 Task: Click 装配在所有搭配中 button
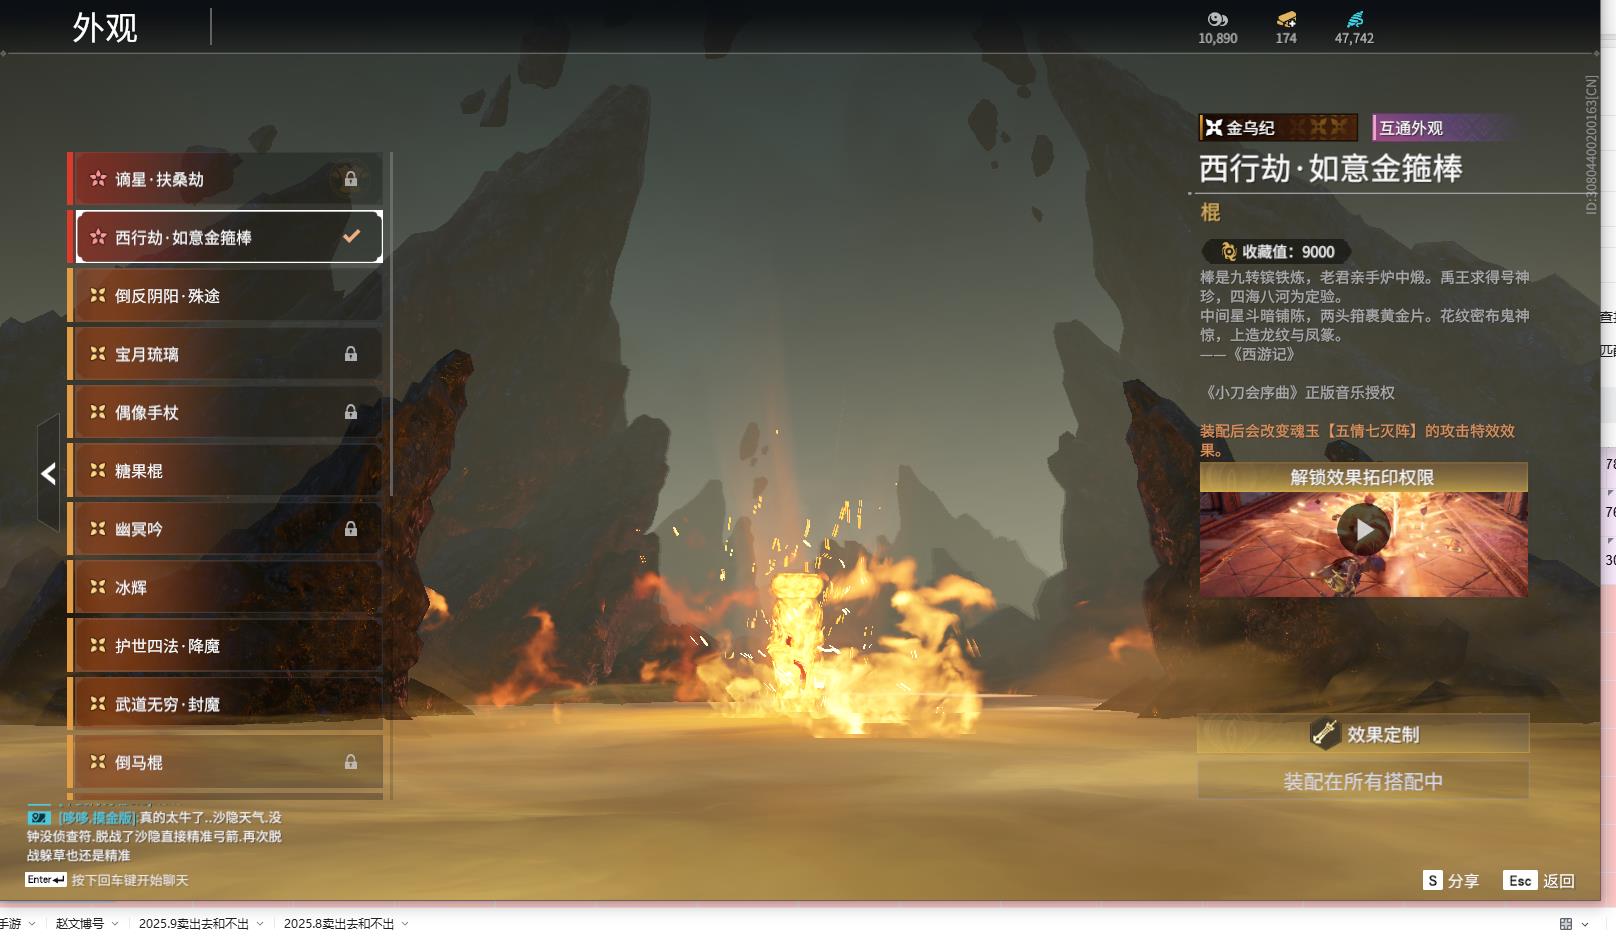click(1363, 781)
